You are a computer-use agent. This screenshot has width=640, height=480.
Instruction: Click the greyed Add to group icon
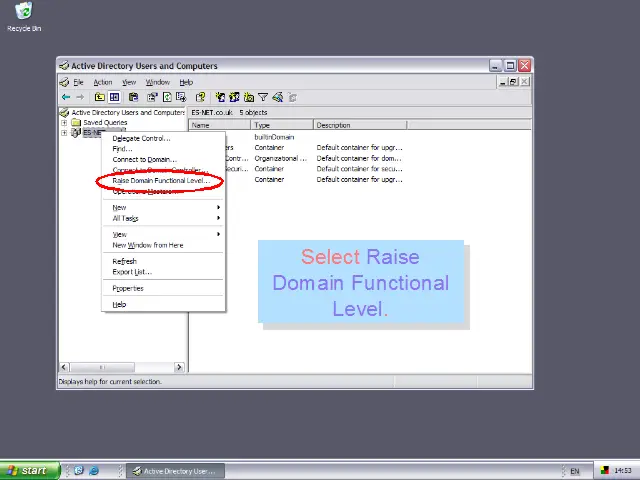(x=293, y=97)
